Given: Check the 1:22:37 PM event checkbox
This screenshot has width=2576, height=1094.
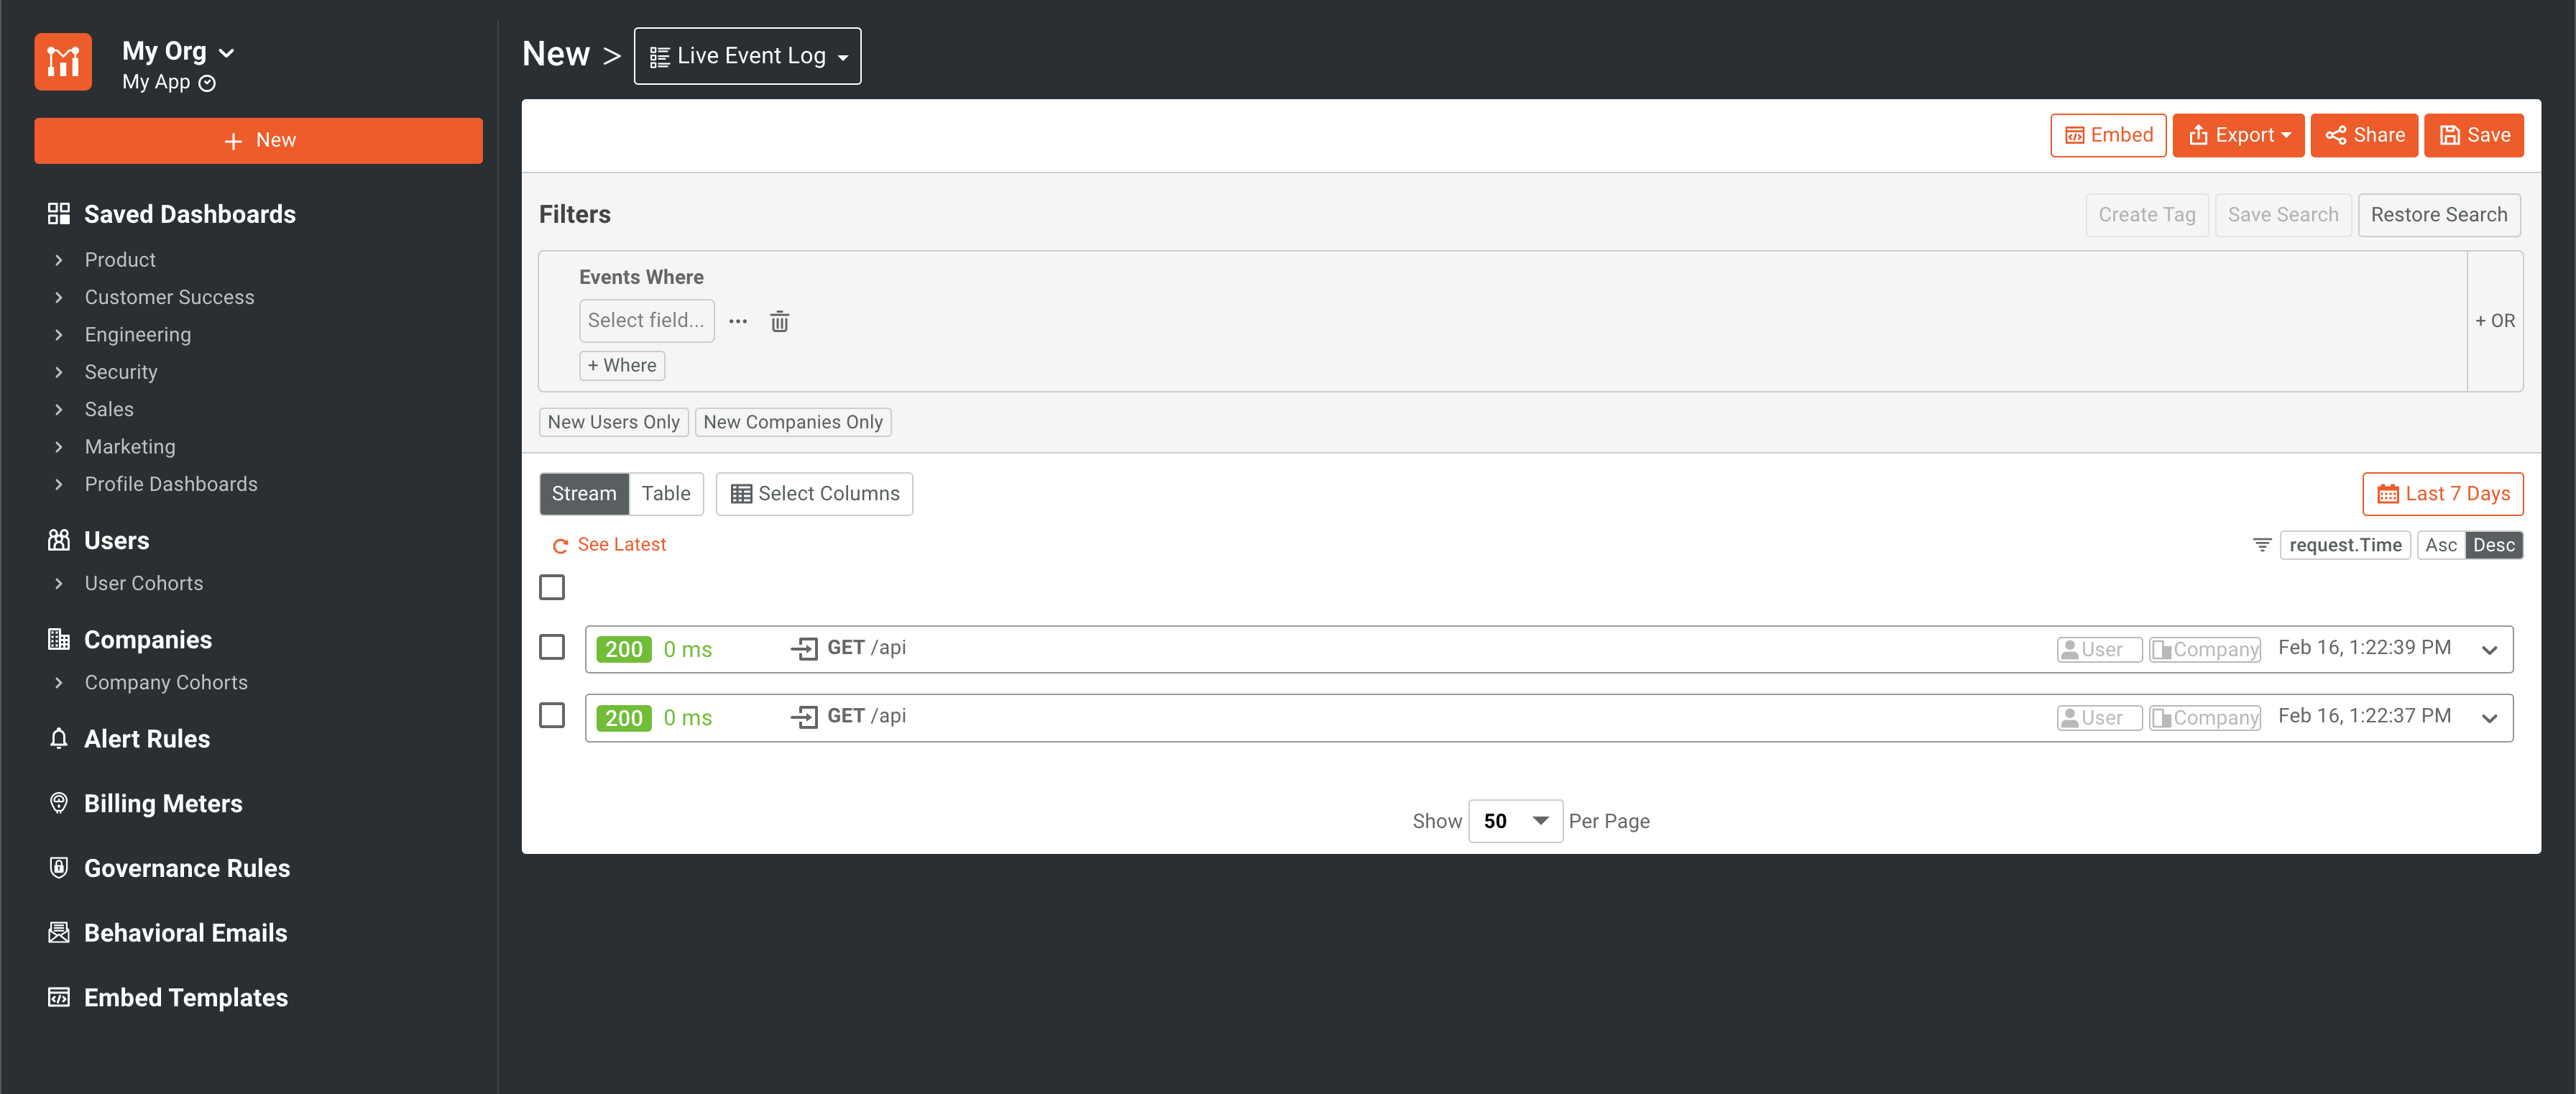Looking at the screenshot, I should point(552,715).
